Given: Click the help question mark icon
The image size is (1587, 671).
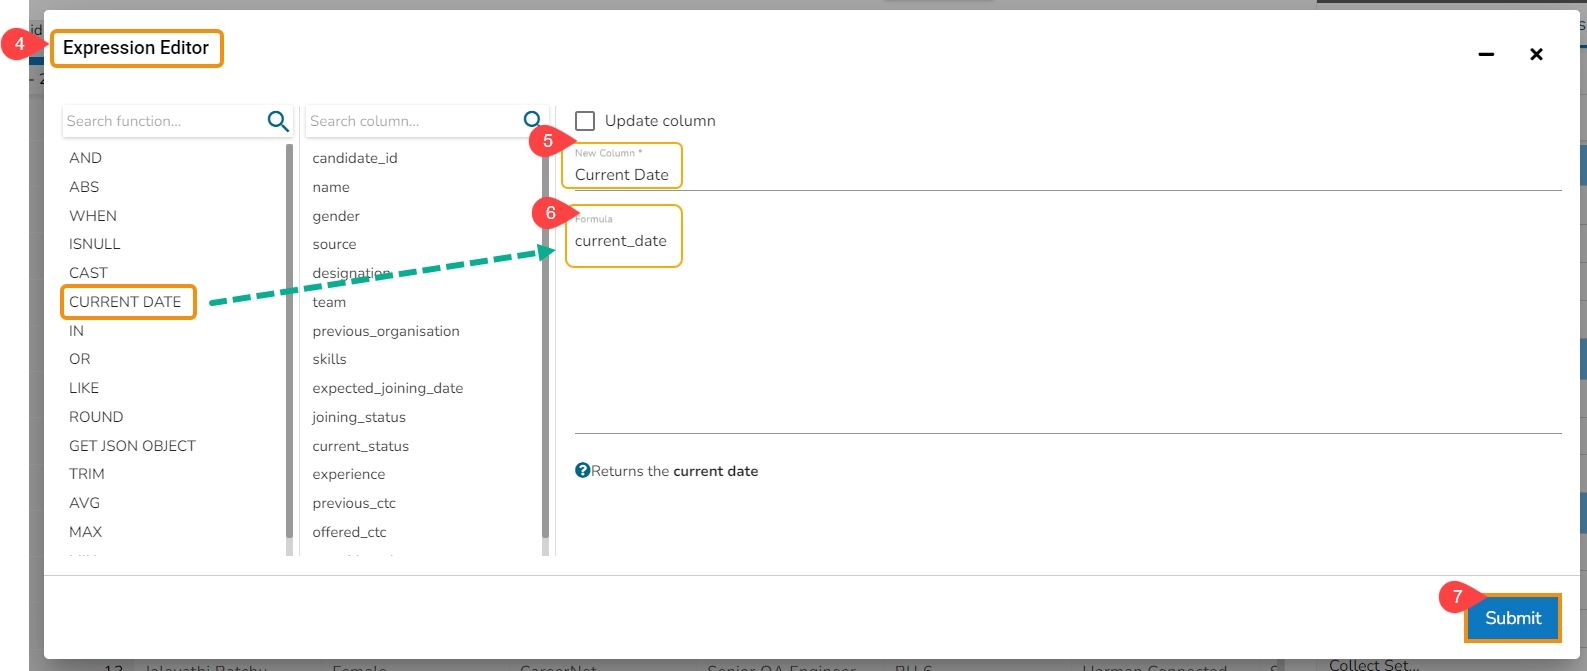Looking at the screenshot, I should pyautogui.click(x=582, y=470).
